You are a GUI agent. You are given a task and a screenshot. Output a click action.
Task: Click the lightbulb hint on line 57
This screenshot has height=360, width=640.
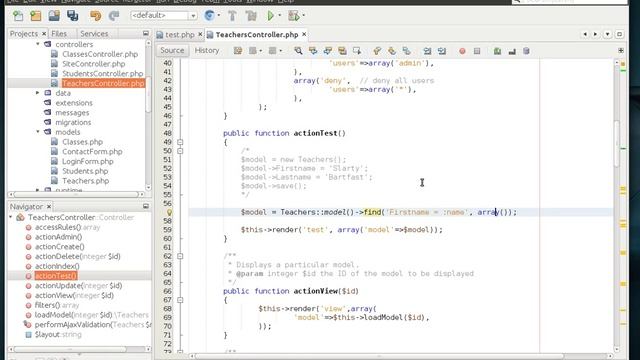(169, 212)
